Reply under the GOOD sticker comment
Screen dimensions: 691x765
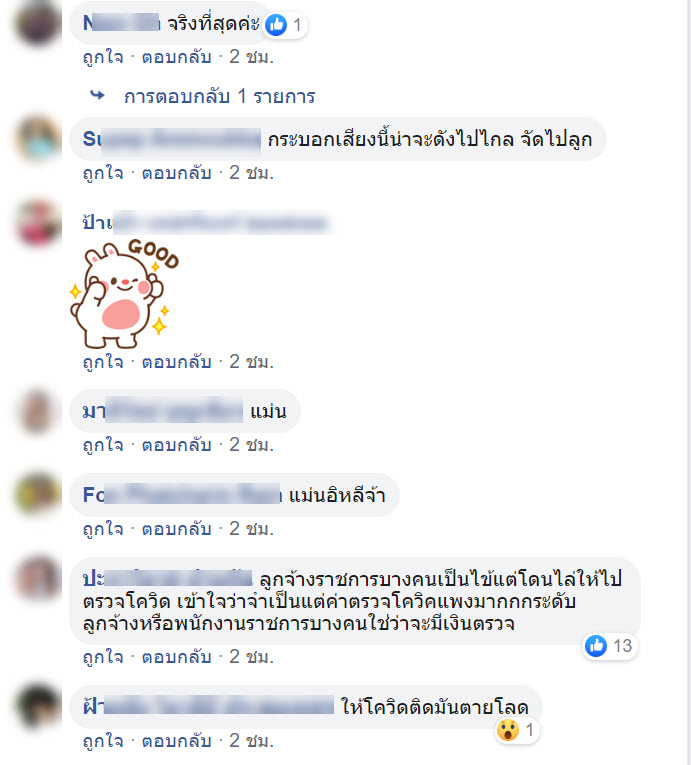click(177, 362)
